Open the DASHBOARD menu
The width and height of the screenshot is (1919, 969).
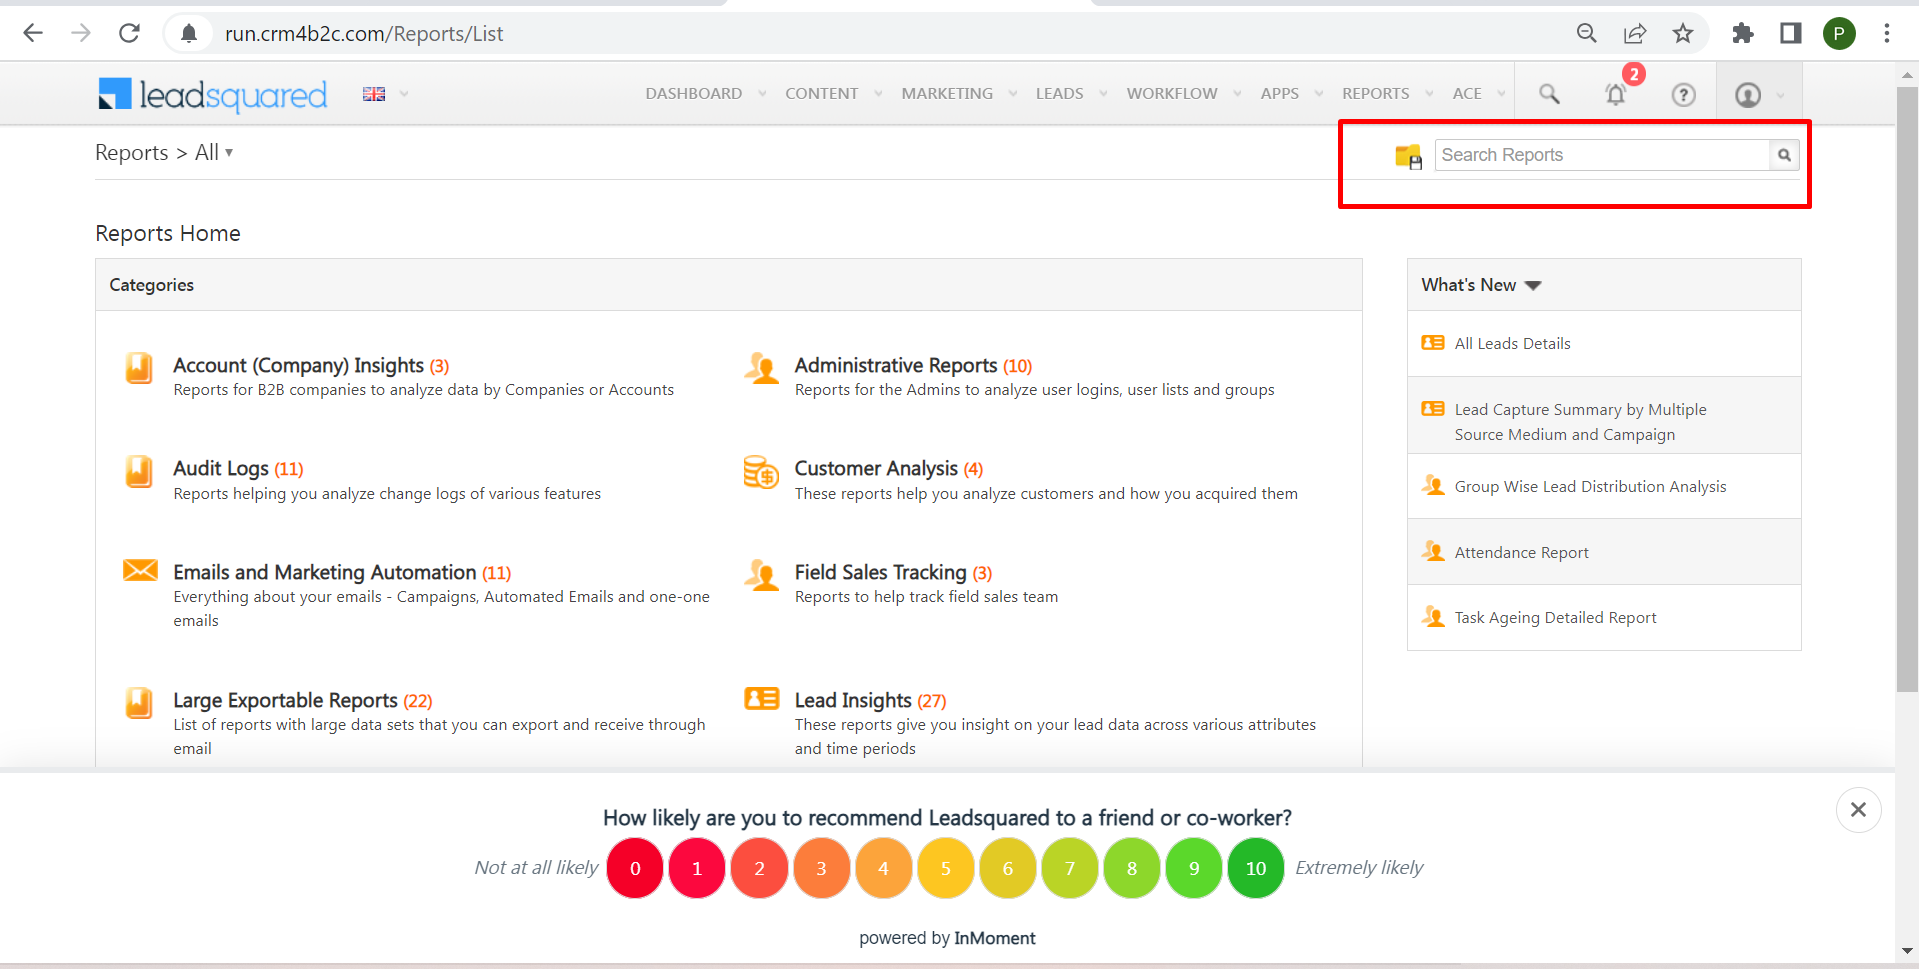tap(693, 94)
